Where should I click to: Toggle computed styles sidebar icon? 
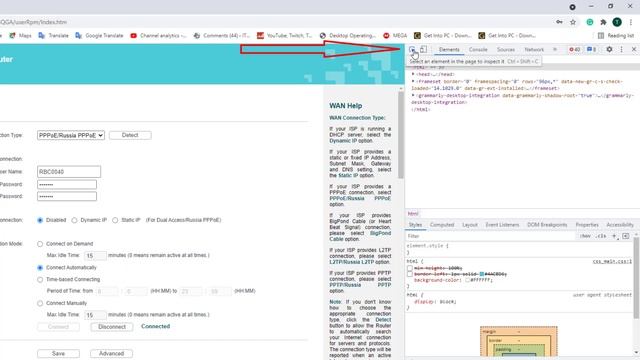625,236
